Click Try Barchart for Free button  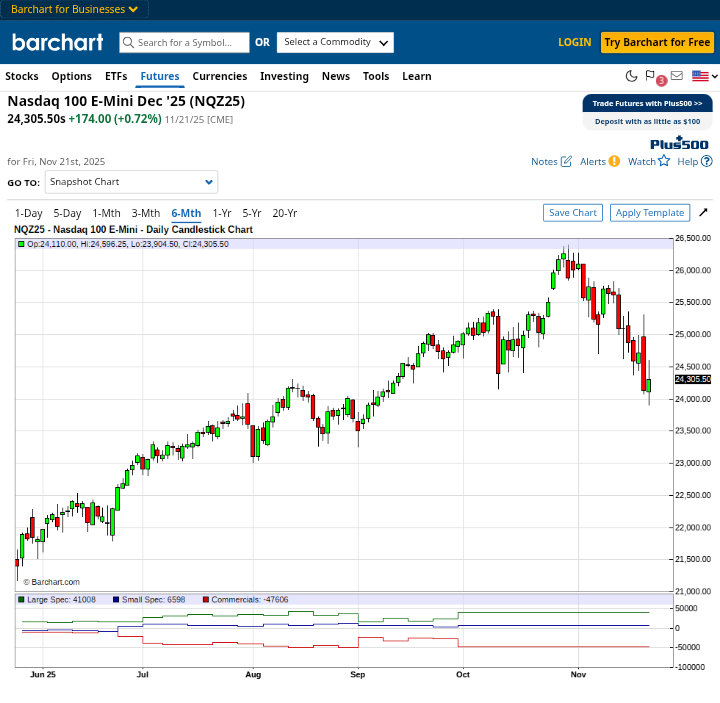(657, 42)
